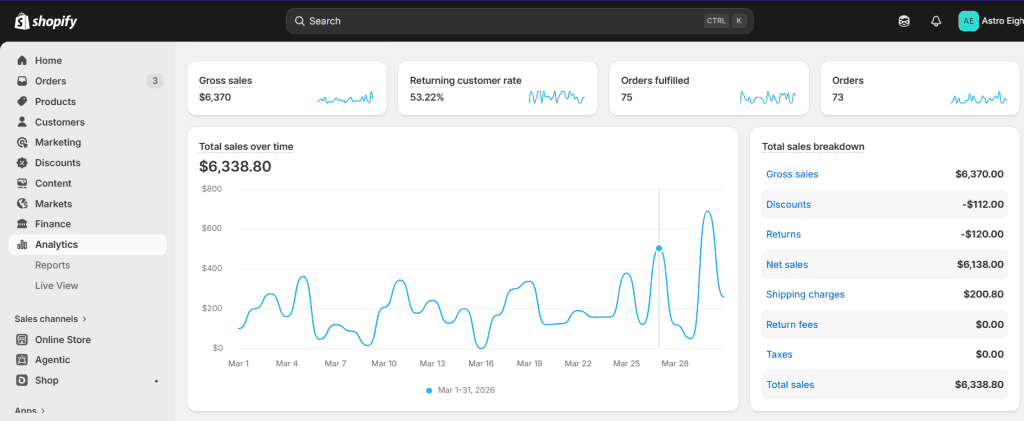
Task: Click the $200.80 shipping charges amount
Action: (984, 294)
